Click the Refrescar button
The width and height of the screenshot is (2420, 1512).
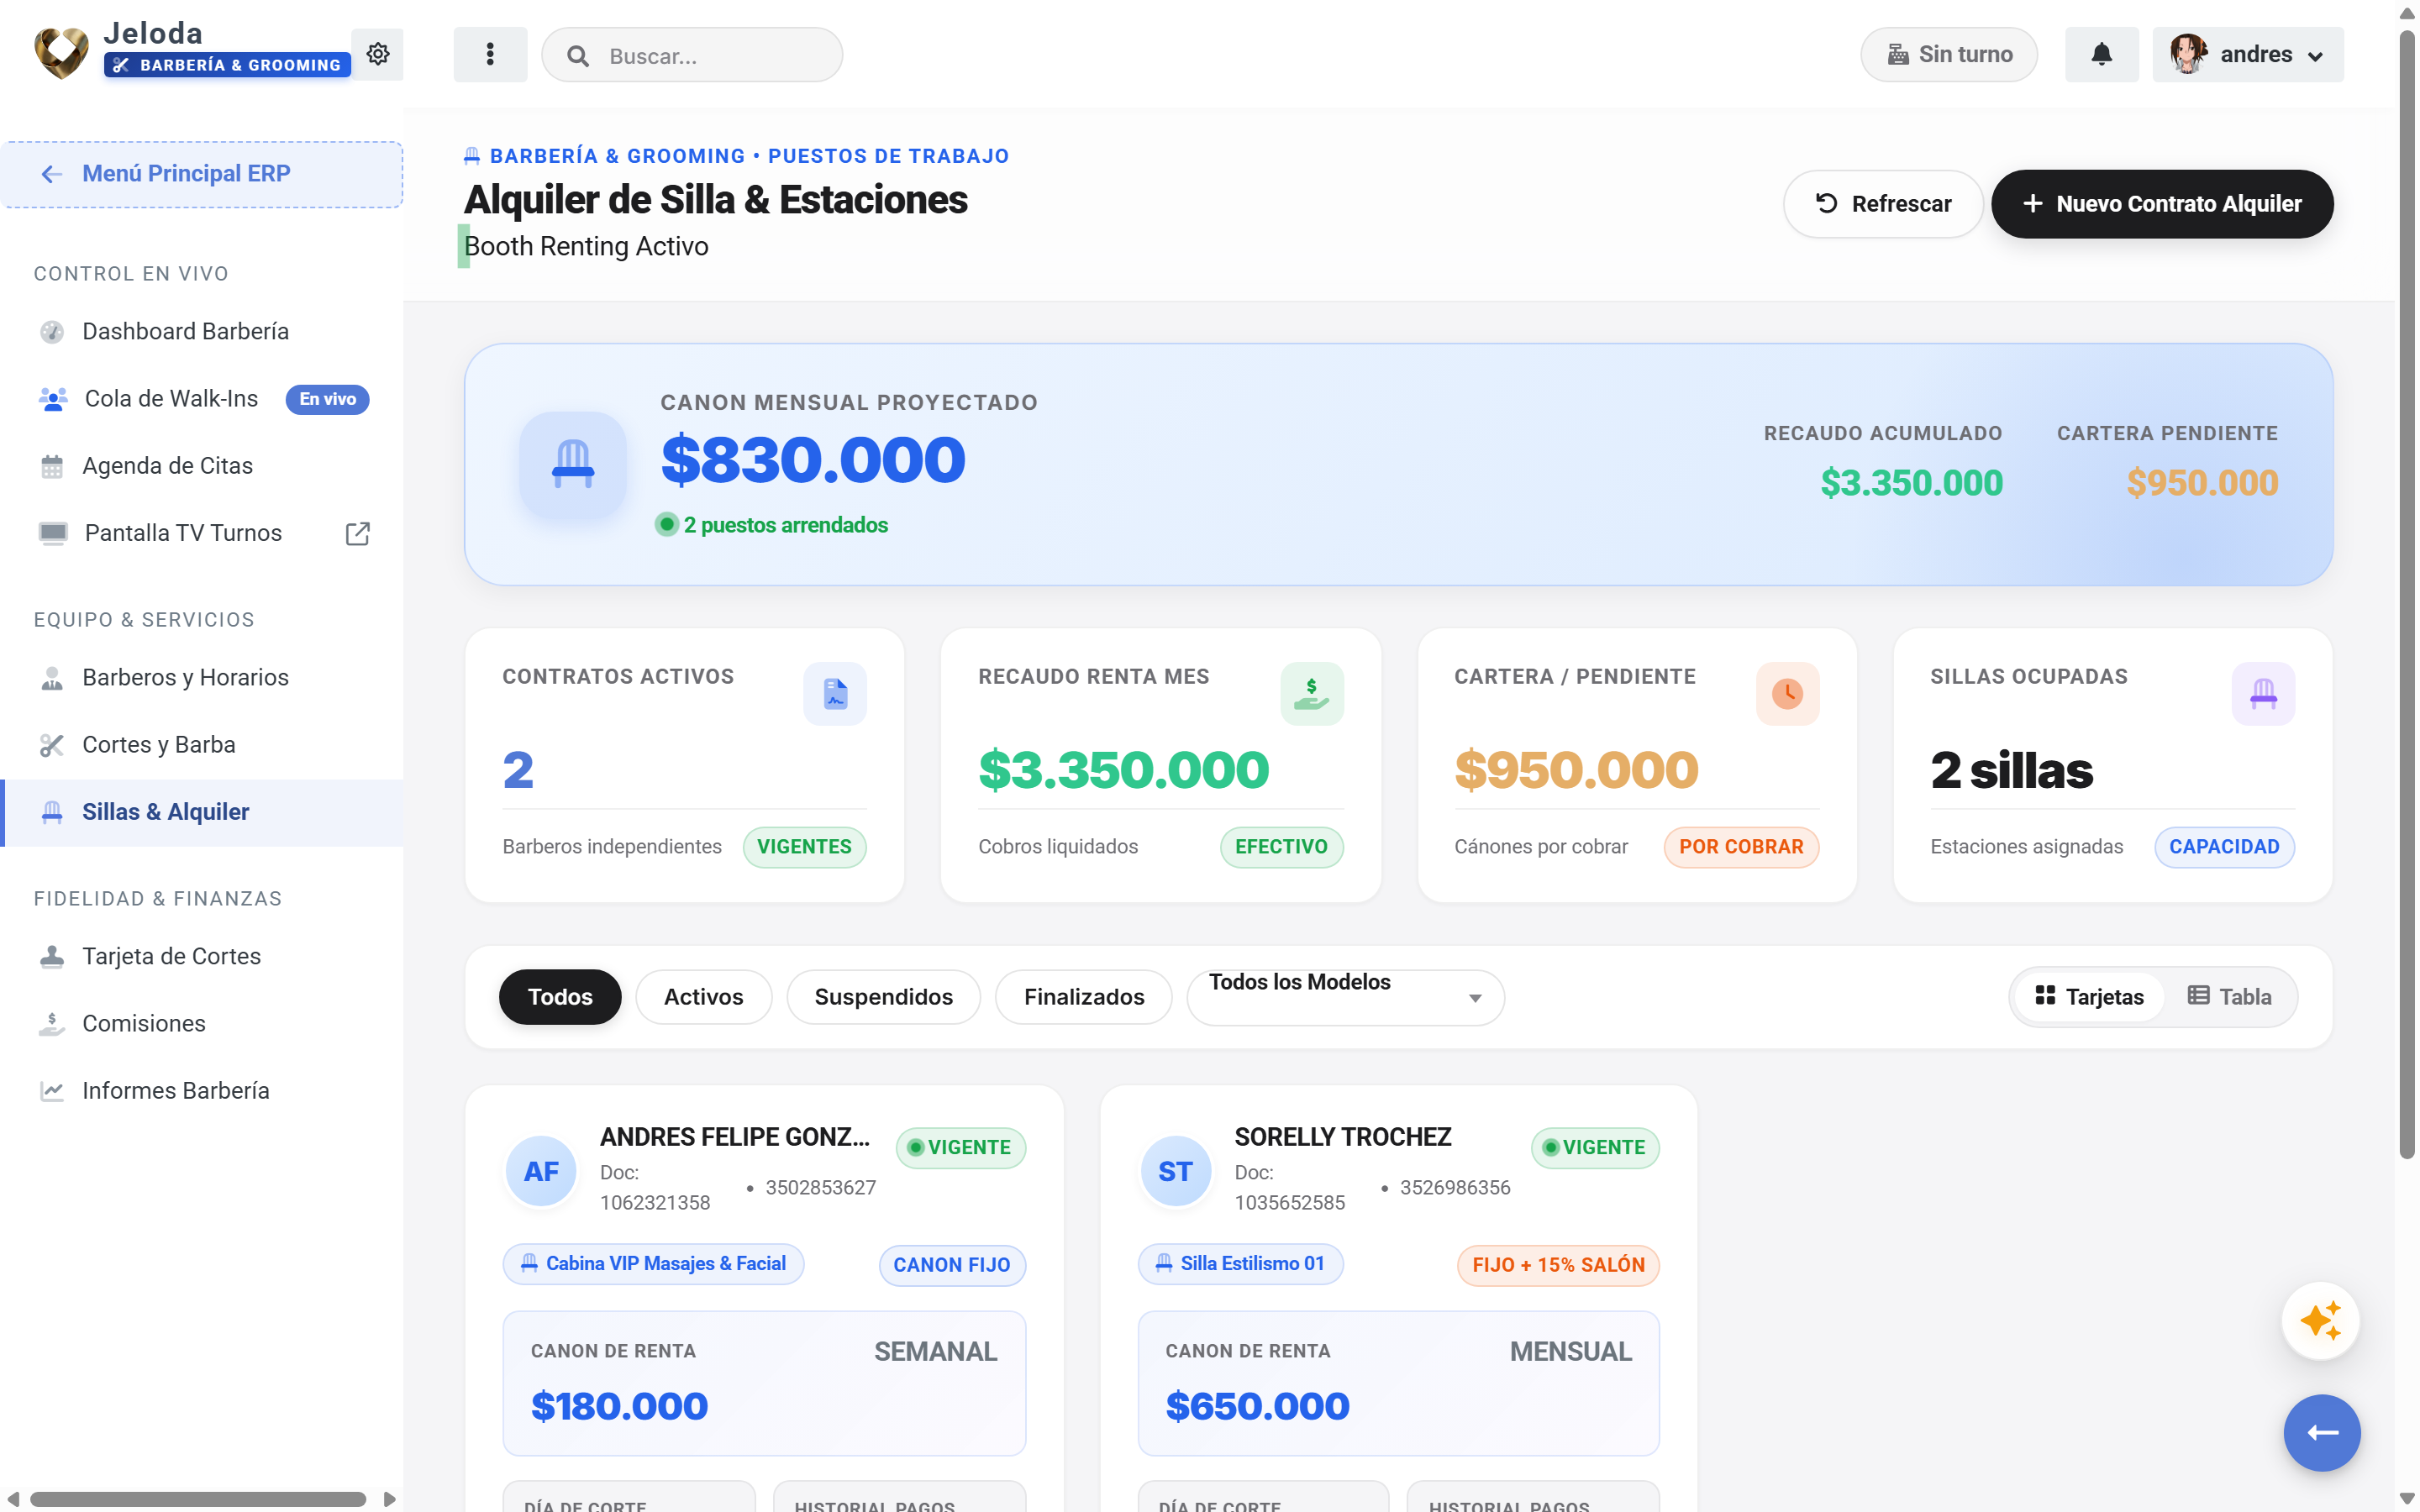pos(1882,204)
